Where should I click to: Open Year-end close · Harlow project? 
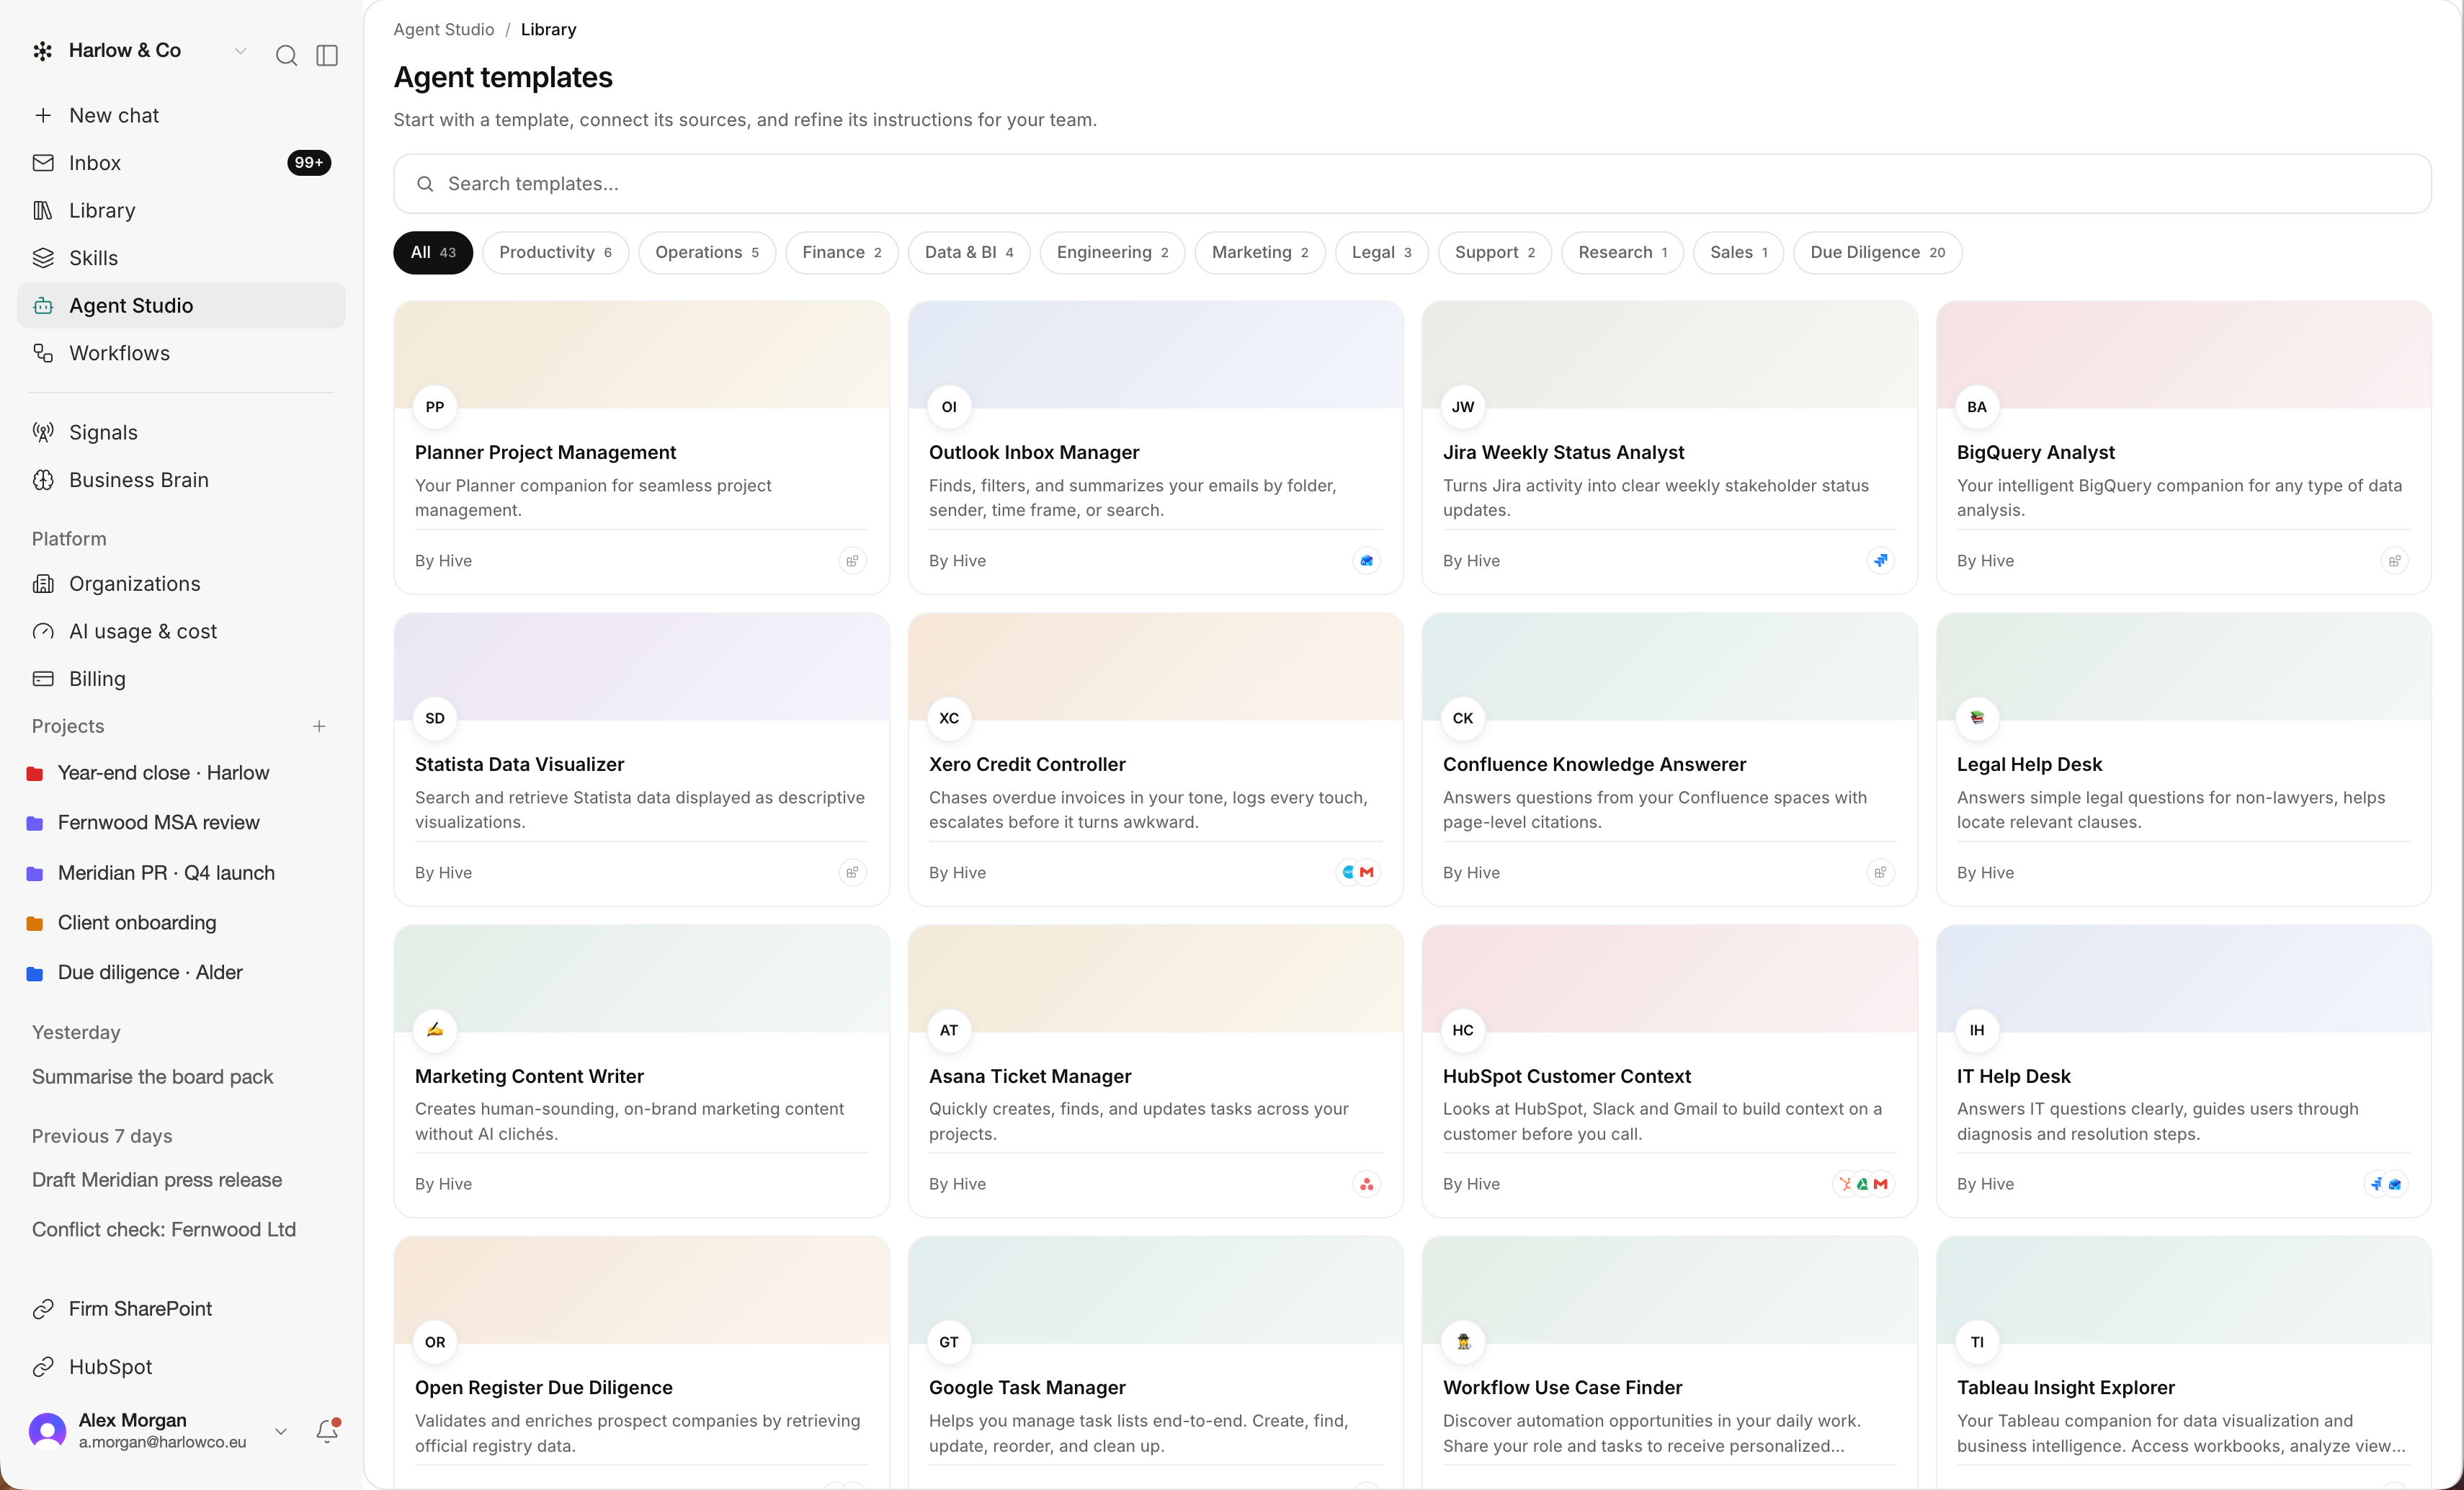coord(181,773)
